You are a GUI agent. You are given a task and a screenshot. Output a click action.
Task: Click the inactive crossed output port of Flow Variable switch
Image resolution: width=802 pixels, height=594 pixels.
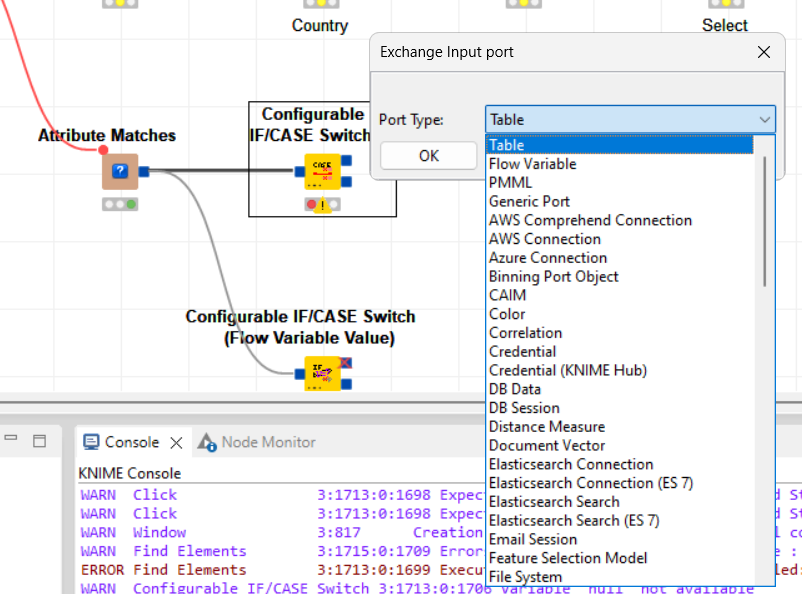click(346, 363)
